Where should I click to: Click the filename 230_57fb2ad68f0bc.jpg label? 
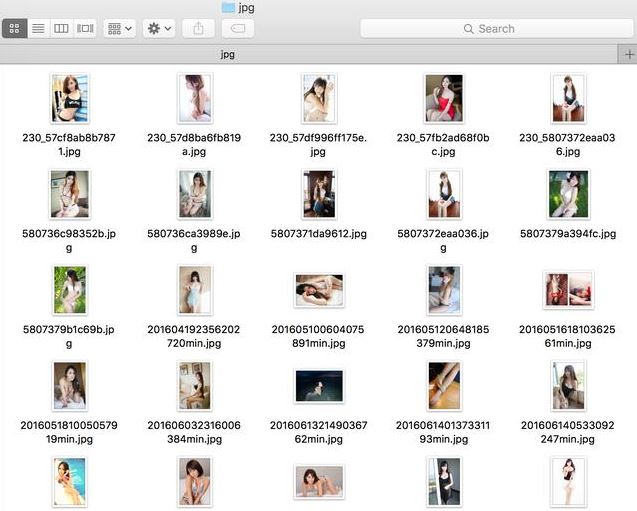tap(443, 145)
